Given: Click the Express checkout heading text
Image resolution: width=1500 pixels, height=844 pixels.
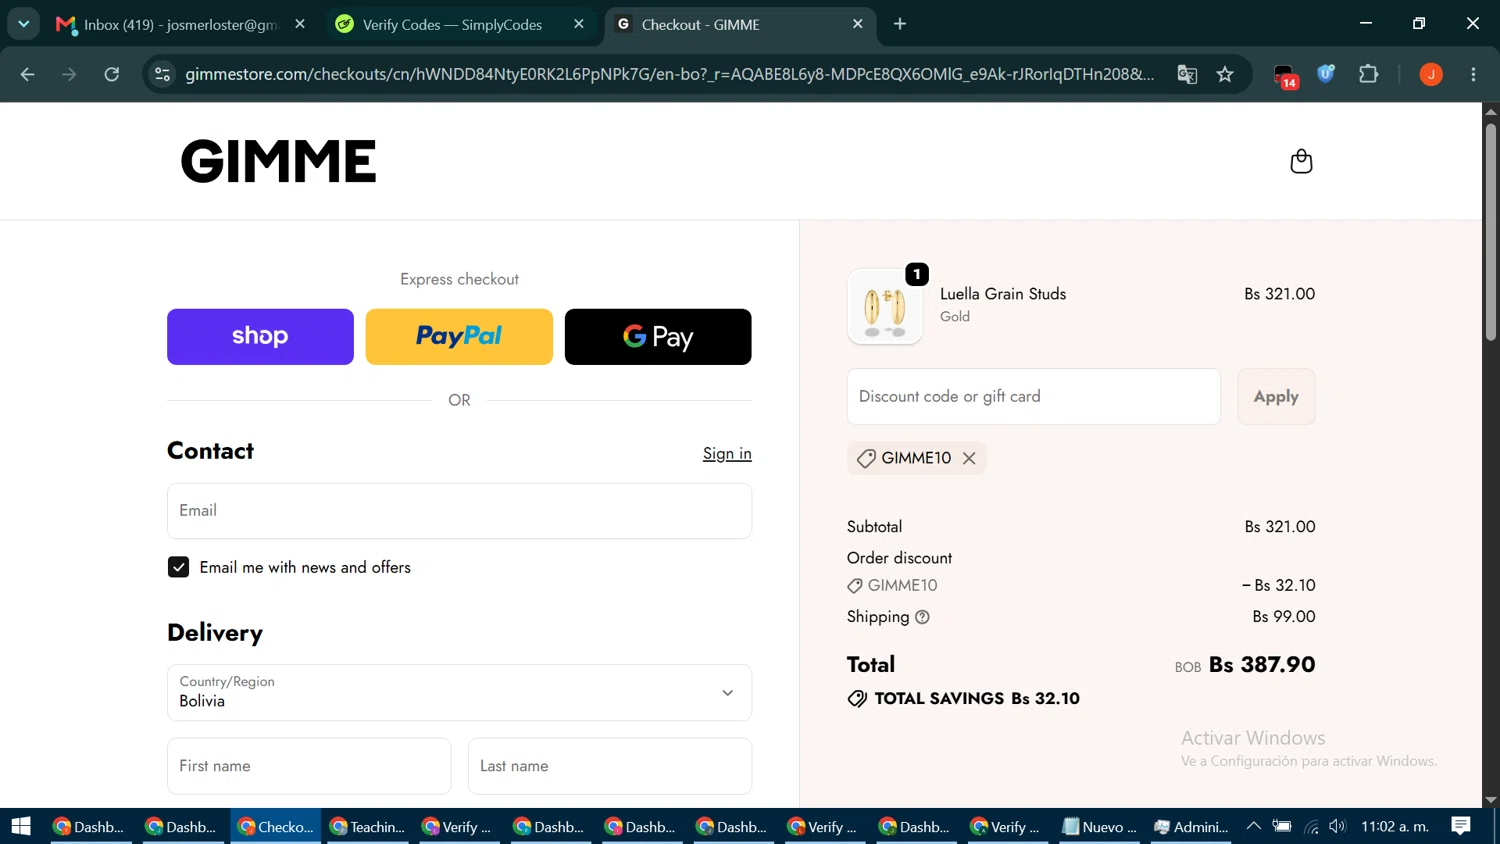Looking at the screenshot, I should [459, 279].
